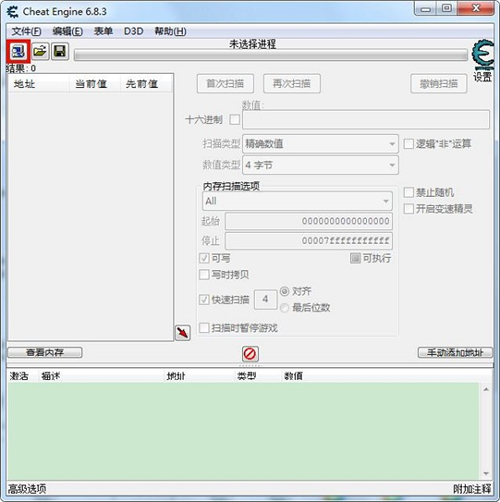Screen dimensions: 500x502
Task: Click the 停止 address field
Action: 309,241
